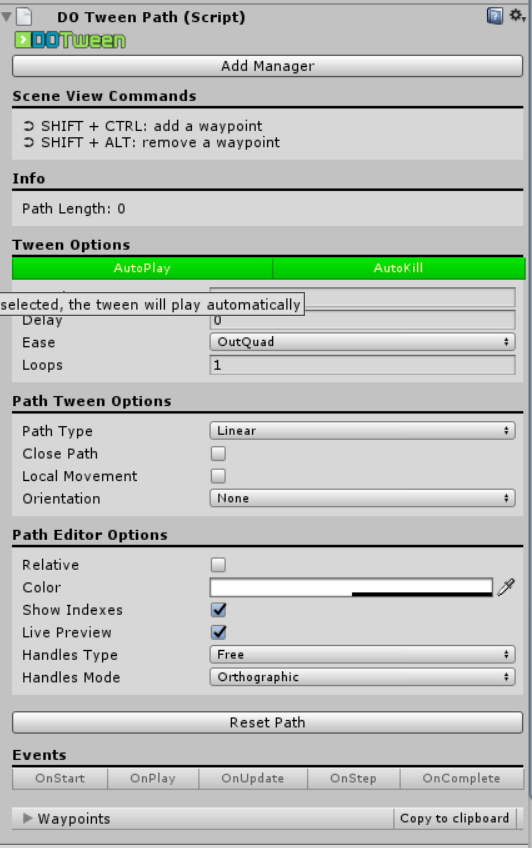This screenshot has width=532, height=848.
Task: Open the Handles Mode dropdown
Action: (x=362, y=677)
